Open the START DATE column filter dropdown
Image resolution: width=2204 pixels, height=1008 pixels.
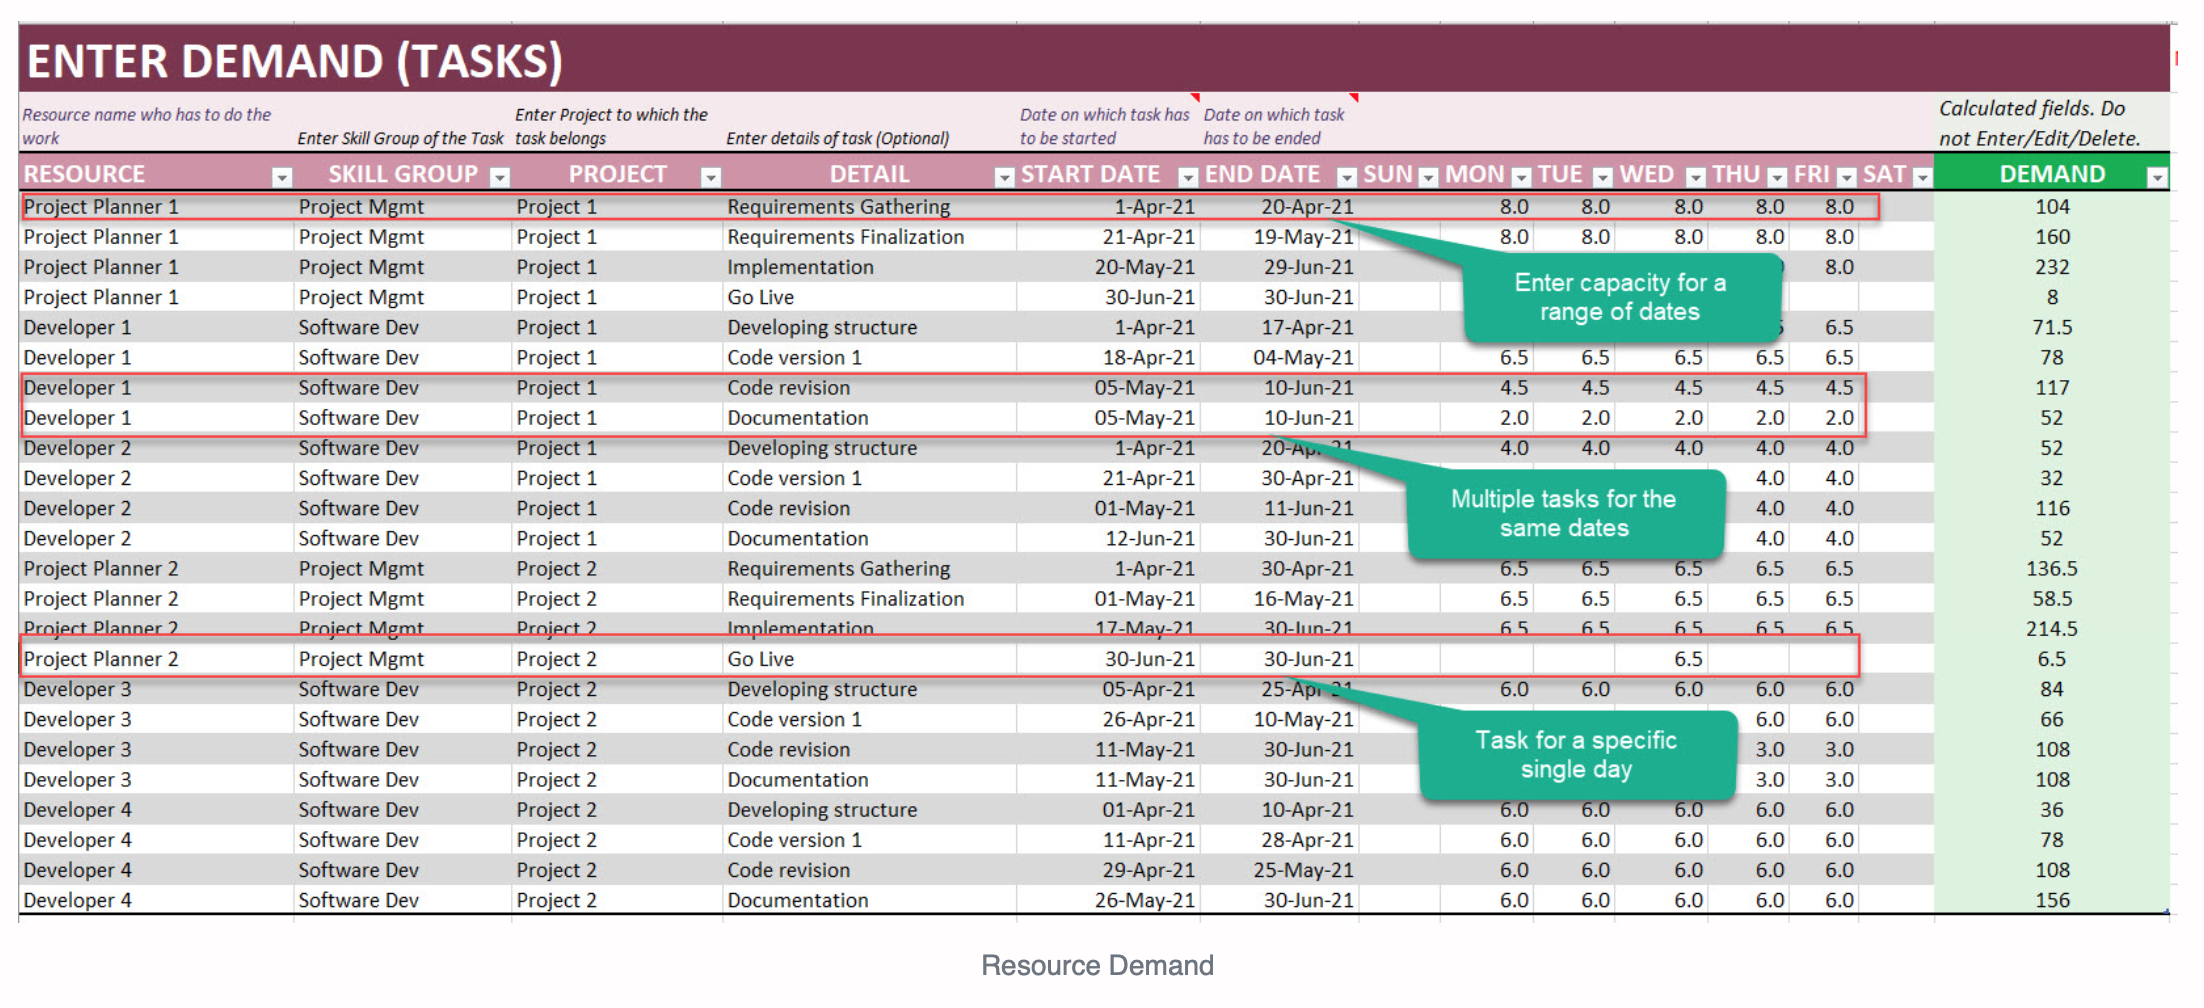pos(1188,177)
